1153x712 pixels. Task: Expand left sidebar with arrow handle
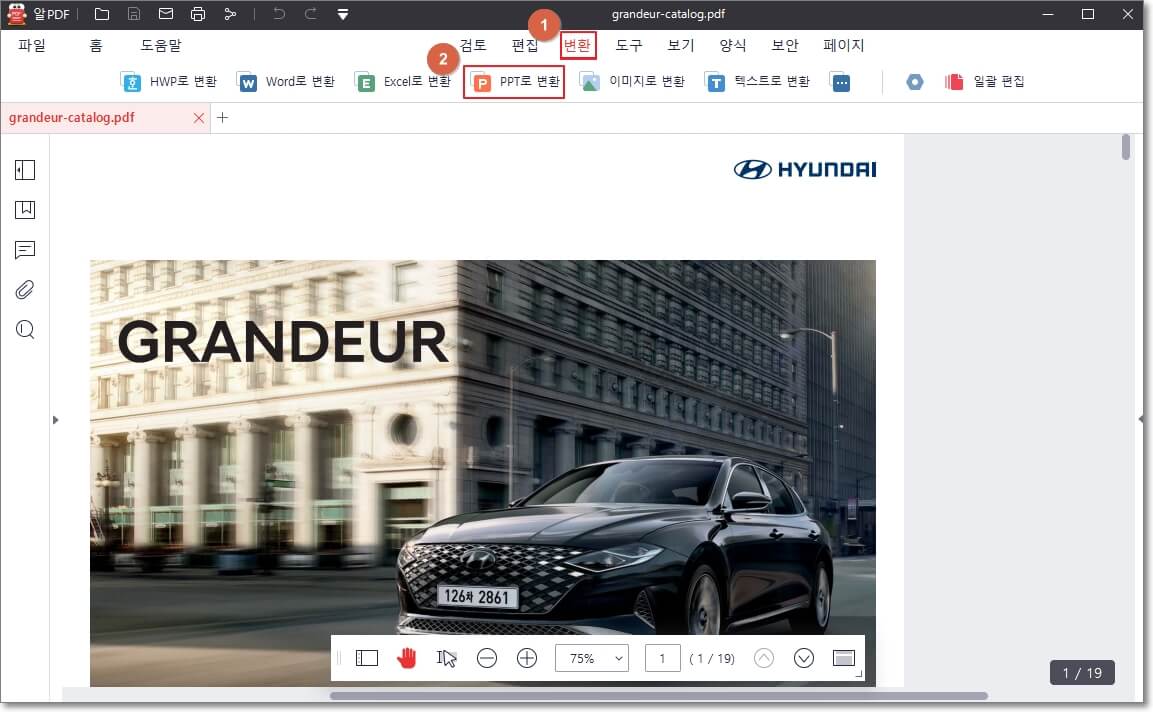(x=55, y=420)
